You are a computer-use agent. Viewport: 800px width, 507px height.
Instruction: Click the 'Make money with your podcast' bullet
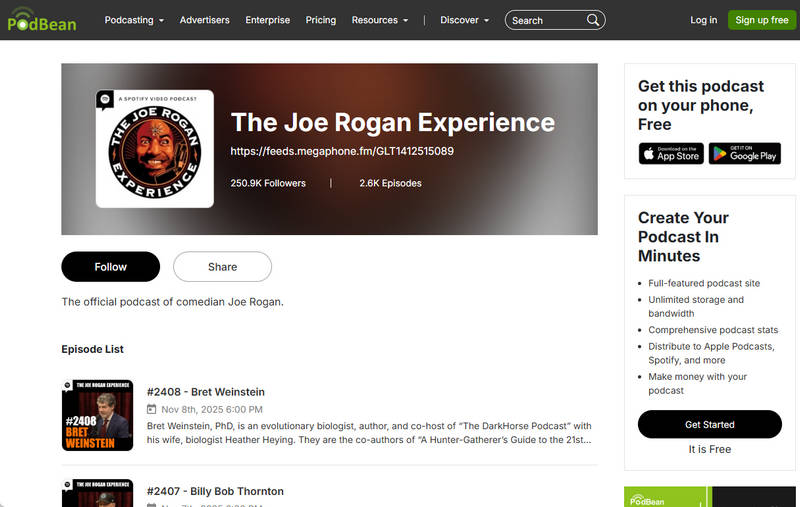pyautogui.click(x=697, y=384)
